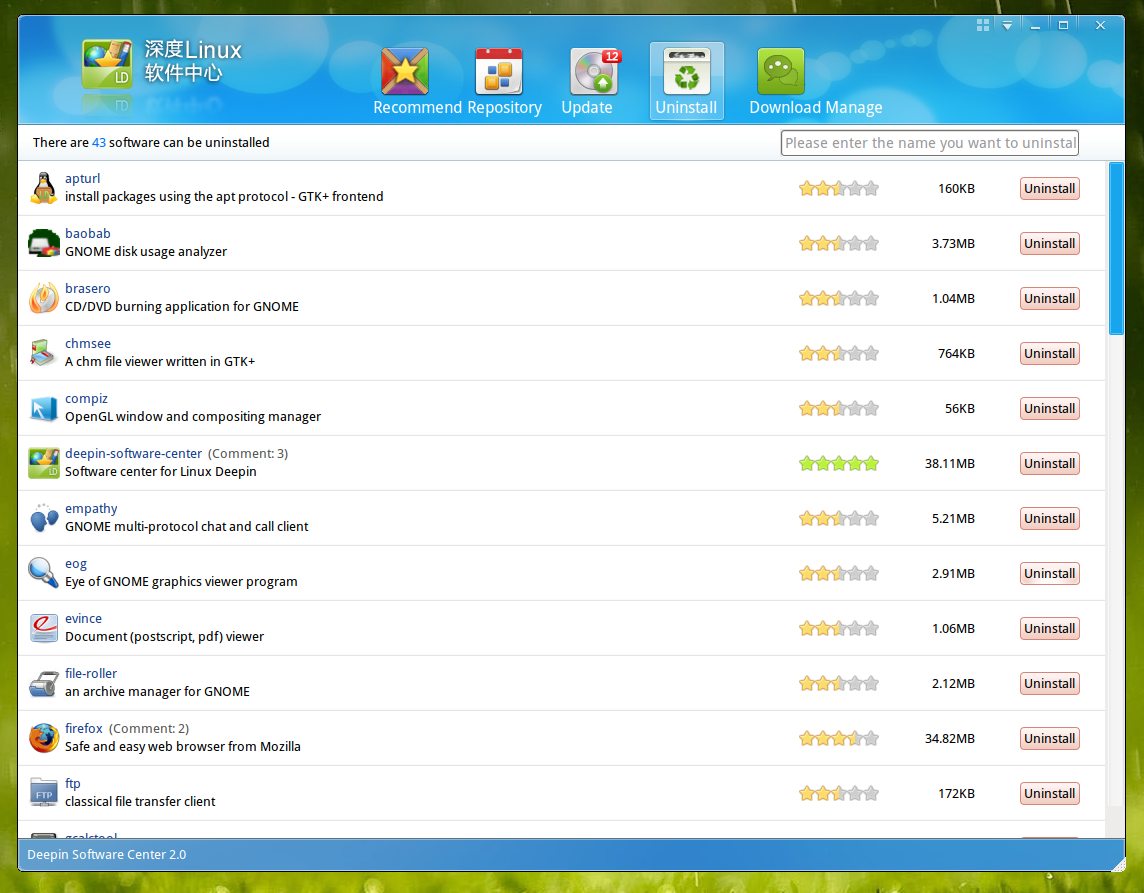Click the eog package name

coord(76,564)
